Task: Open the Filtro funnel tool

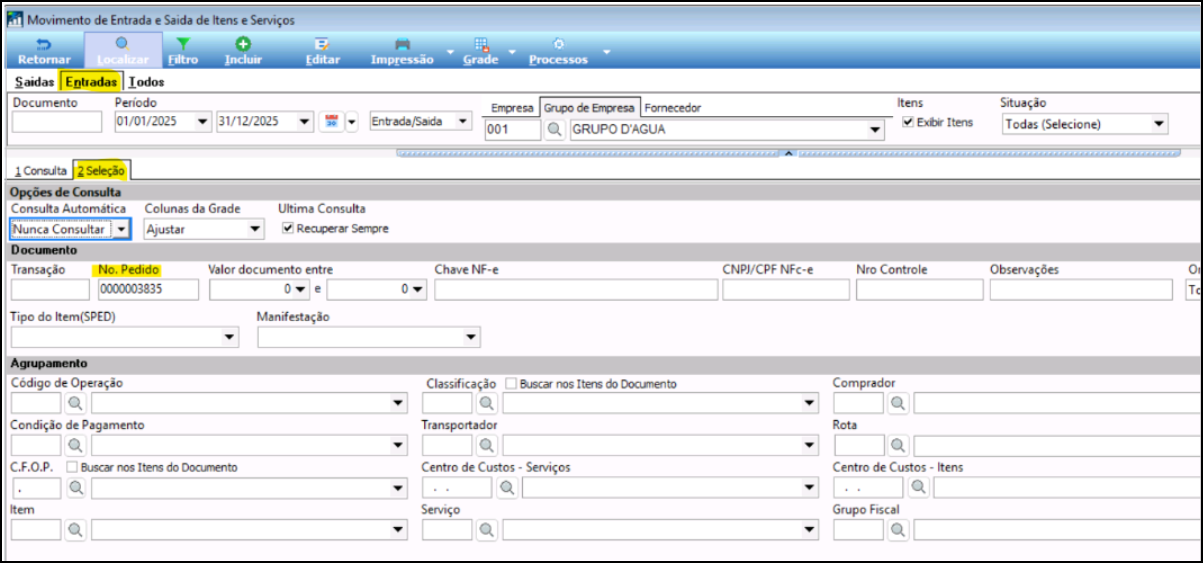Action: click(183, 52)
